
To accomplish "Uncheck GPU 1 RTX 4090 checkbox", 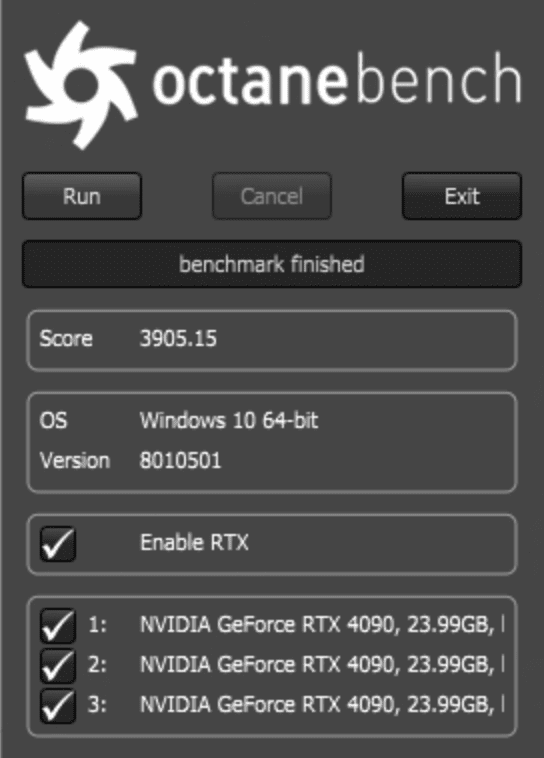I will 58,626.
